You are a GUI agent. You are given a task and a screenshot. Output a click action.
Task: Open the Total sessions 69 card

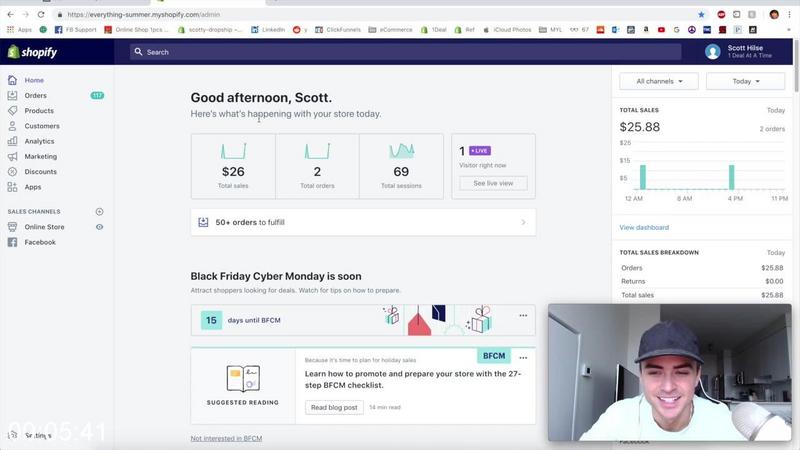(401, 166)
